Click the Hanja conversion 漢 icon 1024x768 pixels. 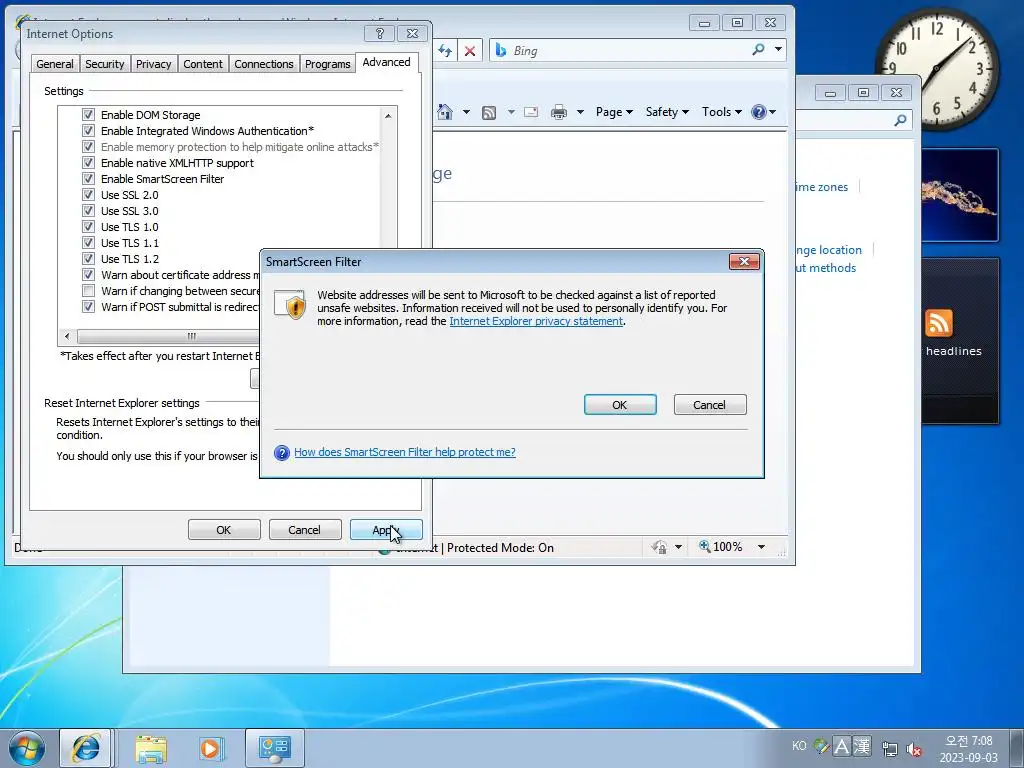862,746
